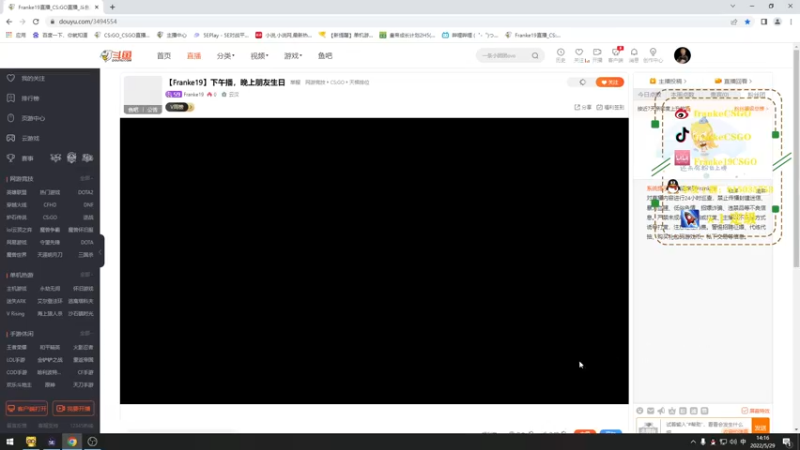
Task: Click the QQ penguin icon in overlay
Action: coord(673,186)
